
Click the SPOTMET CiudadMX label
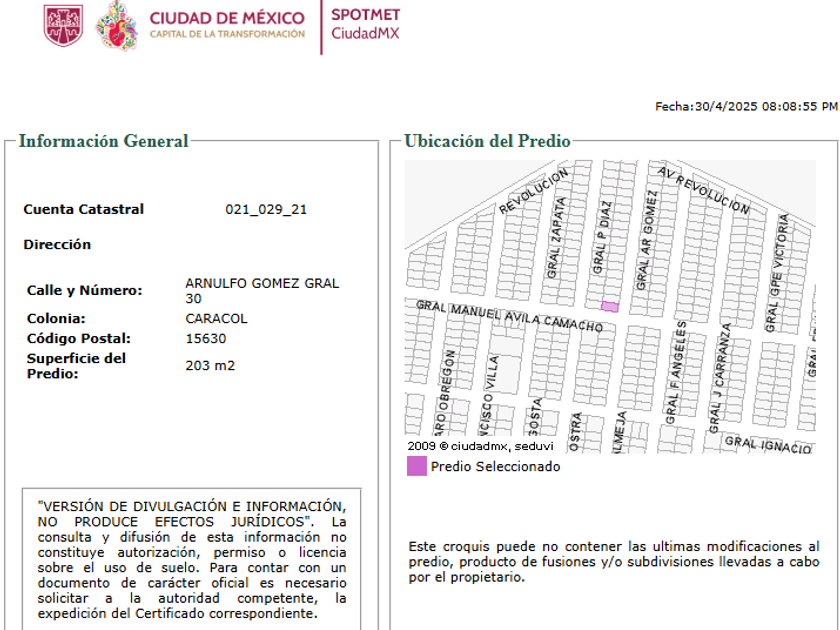[x=365, y=24]
